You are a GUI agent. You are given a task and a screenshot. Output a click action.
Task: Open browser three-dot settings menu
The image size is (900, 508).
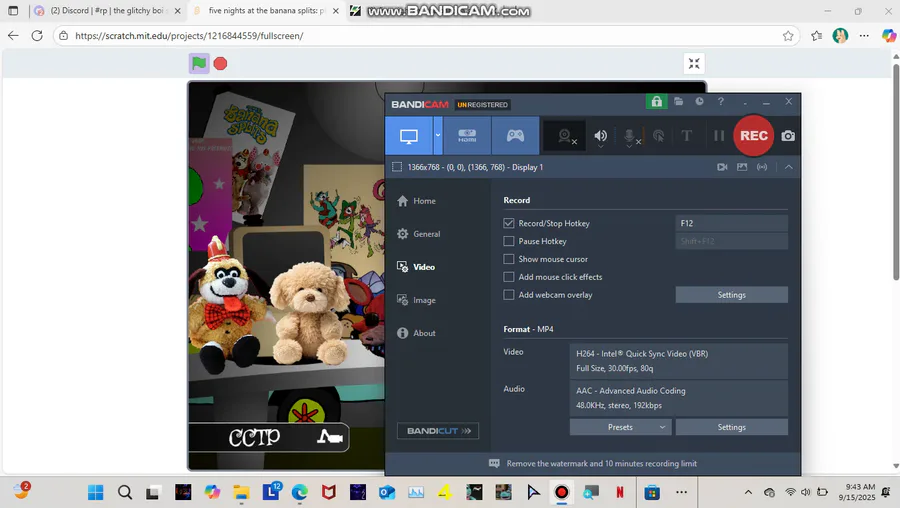point(864,36)
